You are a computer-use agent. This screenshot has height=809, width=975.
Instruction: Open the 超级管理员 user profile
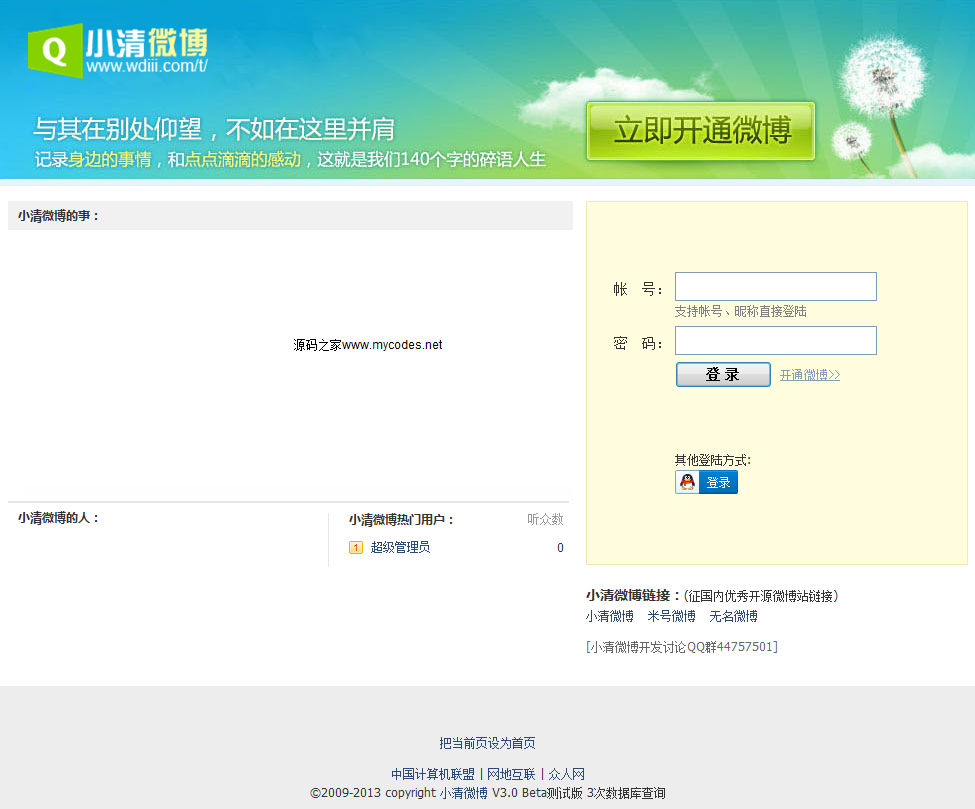(x=400, y=548)
